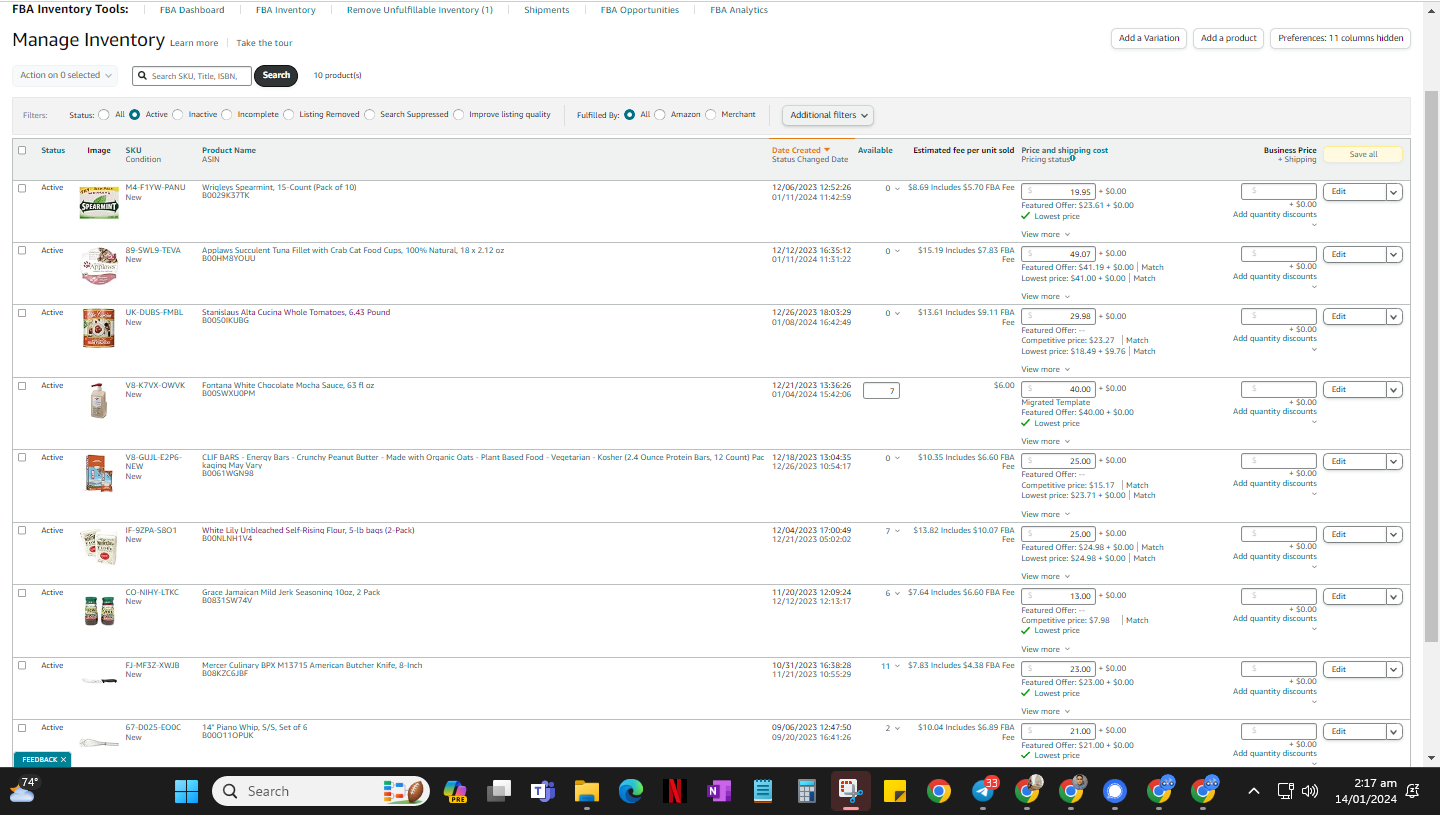Open the Action on 0 selected dropdown

[x=65, y=75]
